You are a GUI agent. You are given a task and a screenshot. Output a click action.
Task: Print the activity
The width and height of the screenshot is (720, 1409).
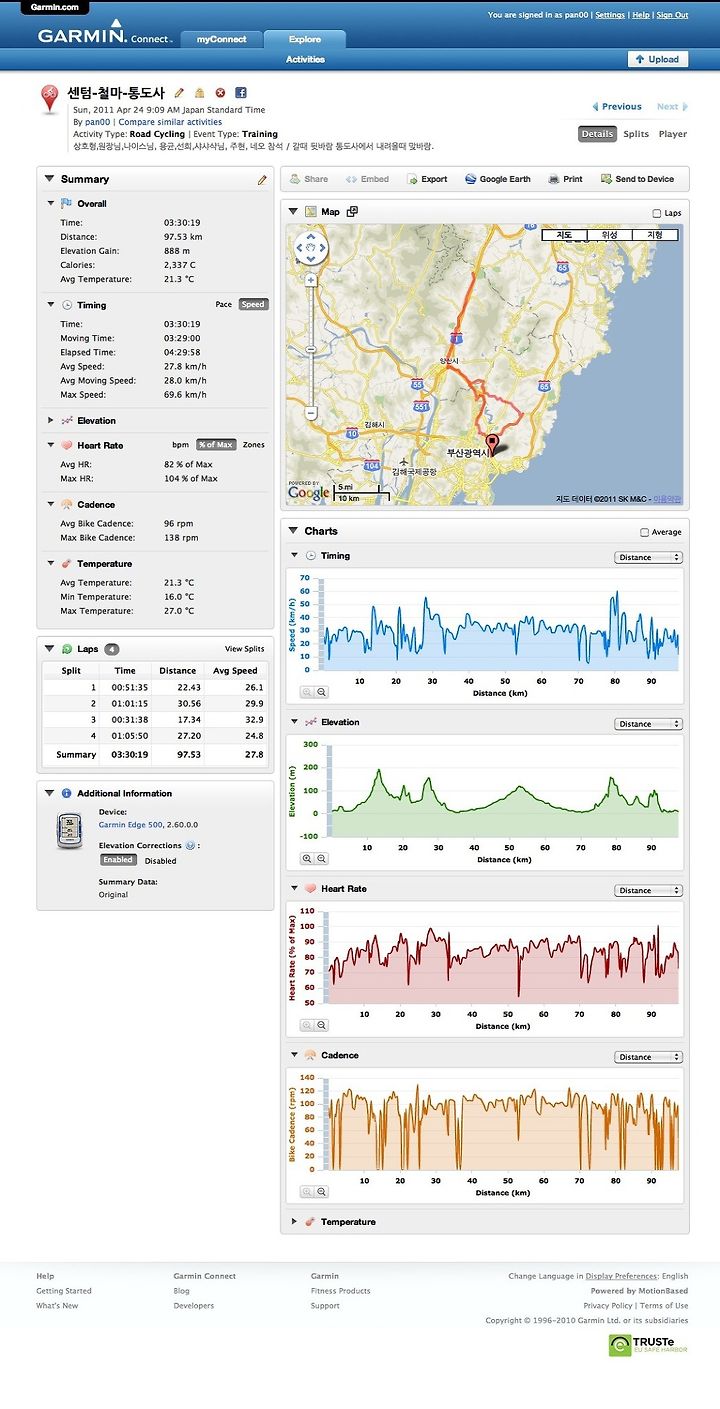pyautogui.click(x=565, y=179)
